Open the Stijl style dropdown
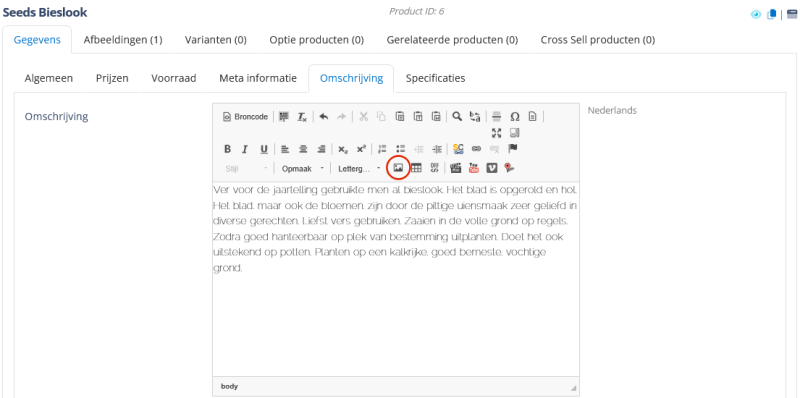The image size is (800, 398). click(x=246, y=168)
